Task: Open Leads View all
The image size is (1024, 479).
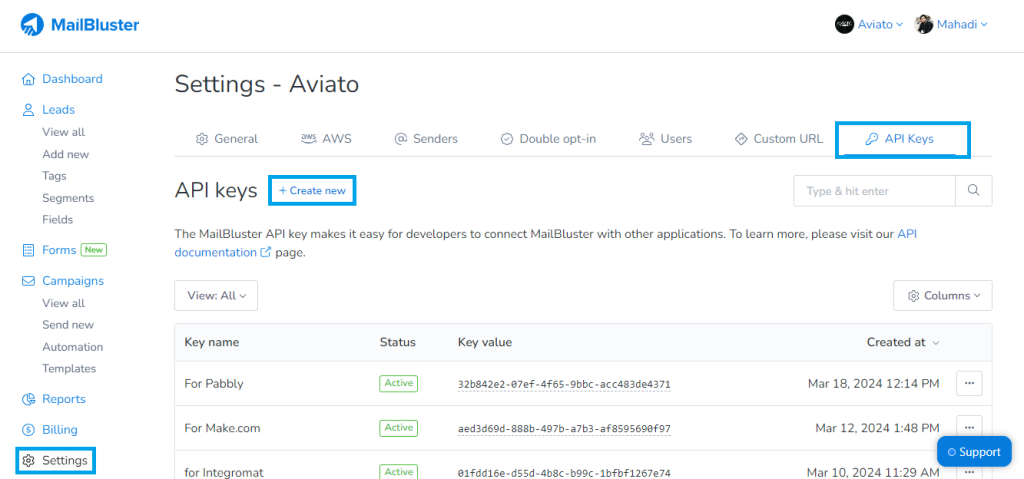Action: [x=63, y=132]
